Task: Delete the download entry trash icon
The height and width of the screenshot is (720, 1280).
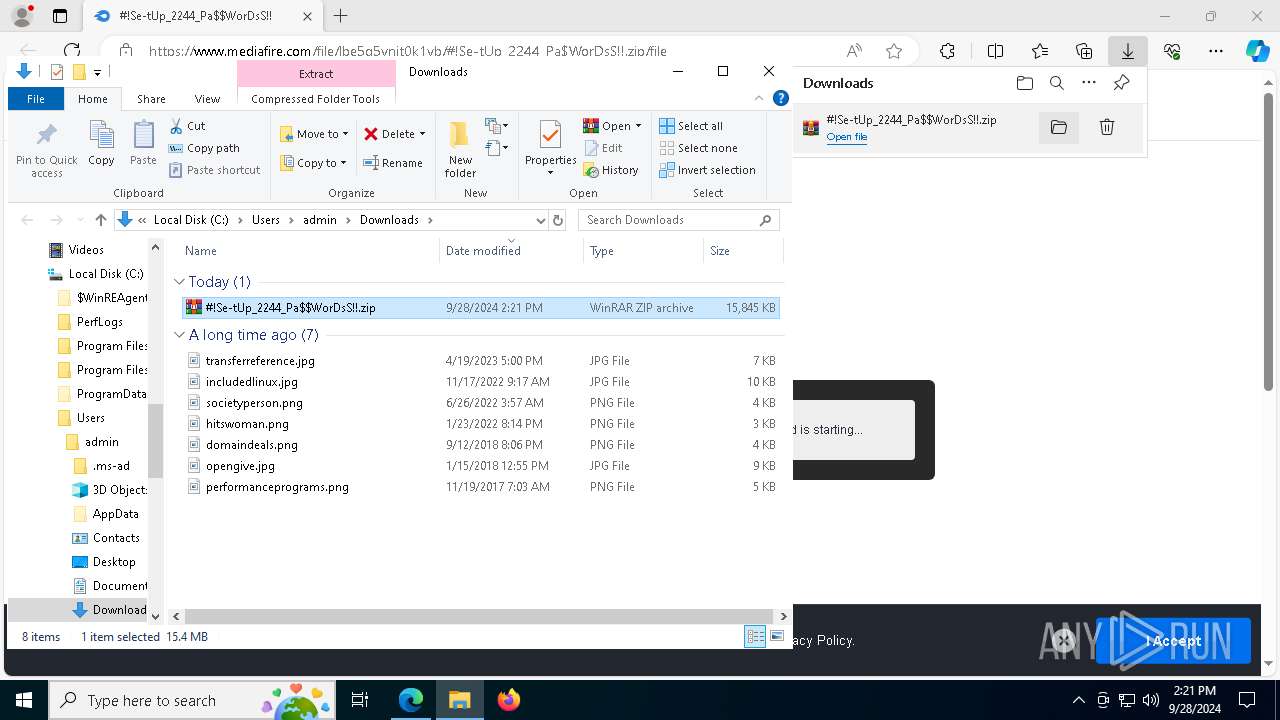Action: click(x=1107, y=127)
